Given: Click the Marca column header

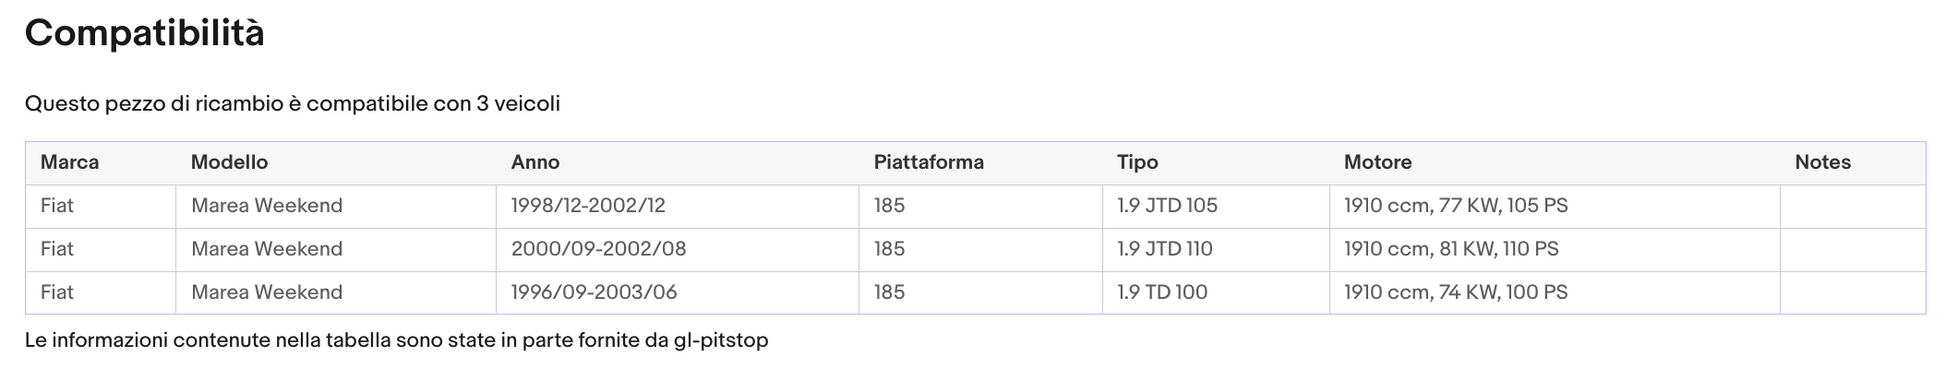Looking at the screenshot, I should (x=70, y=162).
